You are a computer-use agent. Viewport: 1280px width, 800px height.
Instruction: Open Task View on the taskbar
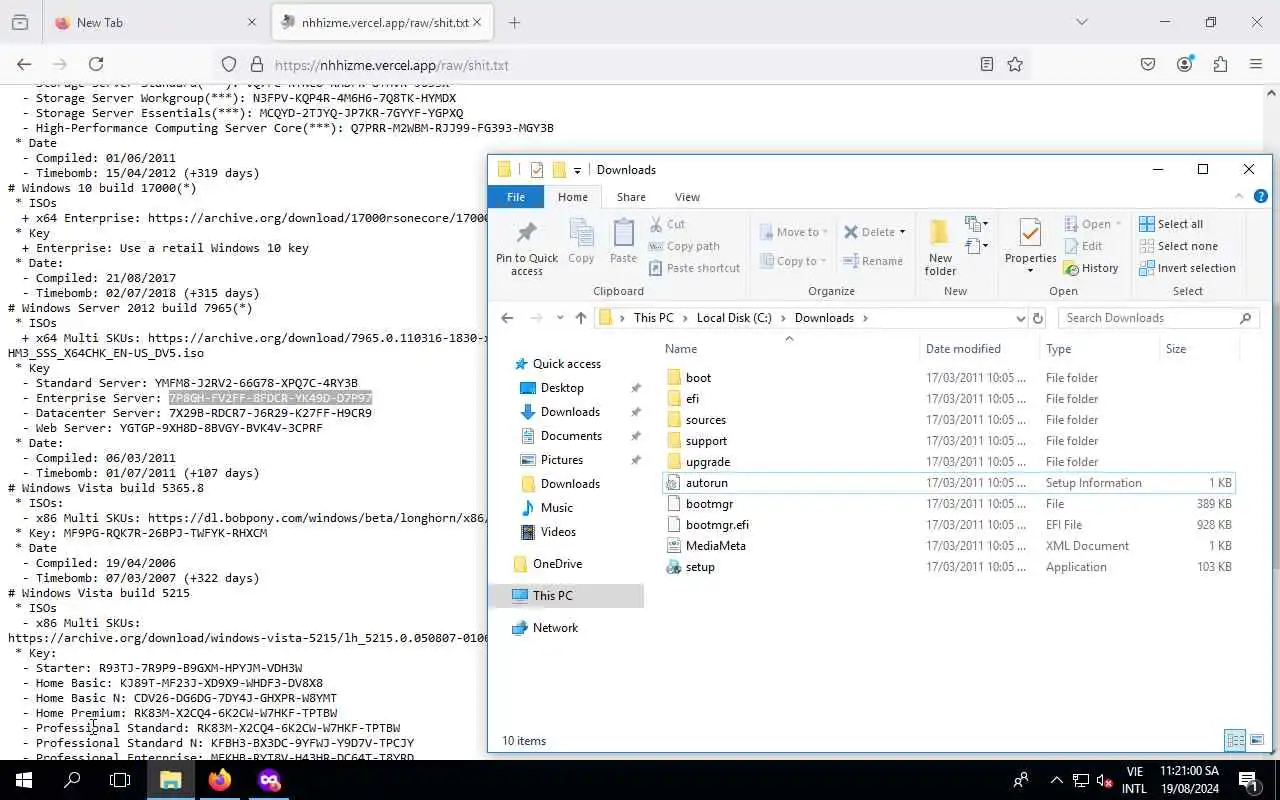pyautogui.click(x=120, y=780)
